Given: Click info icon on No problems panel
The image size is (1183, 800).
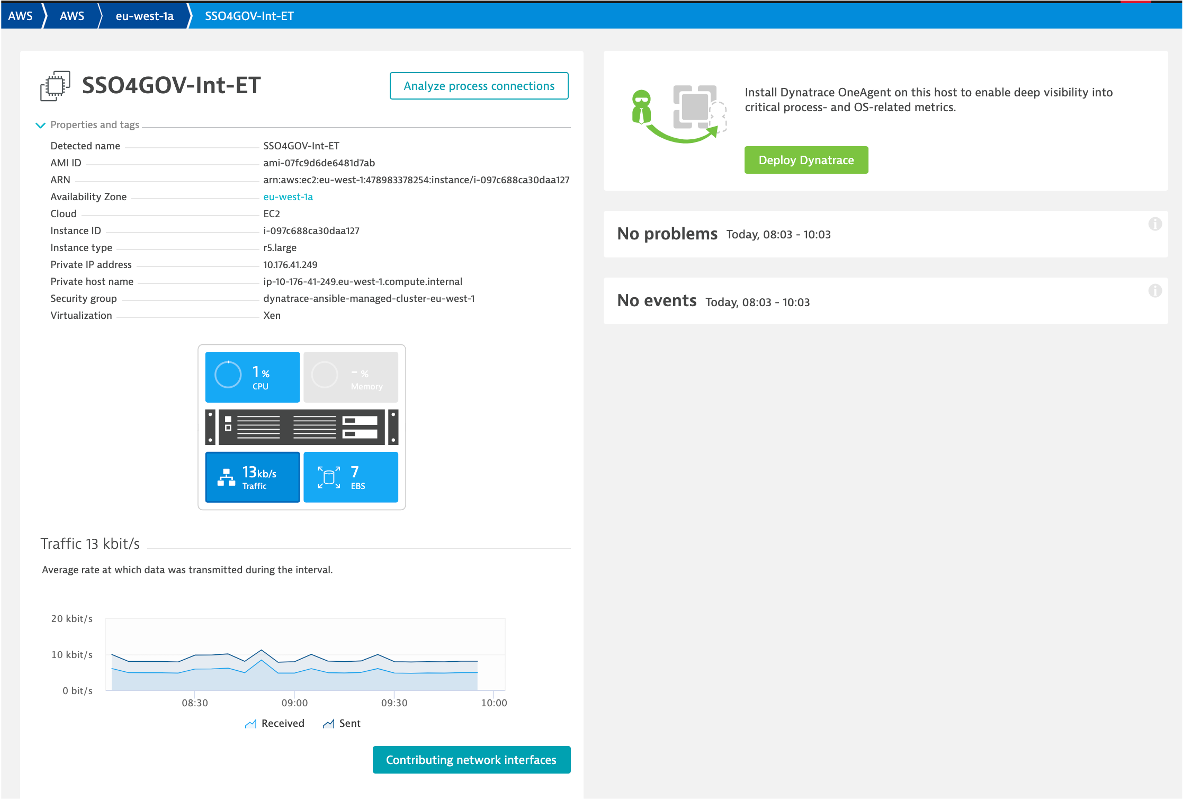Looking at the screenshot, I should point(1154,224).
